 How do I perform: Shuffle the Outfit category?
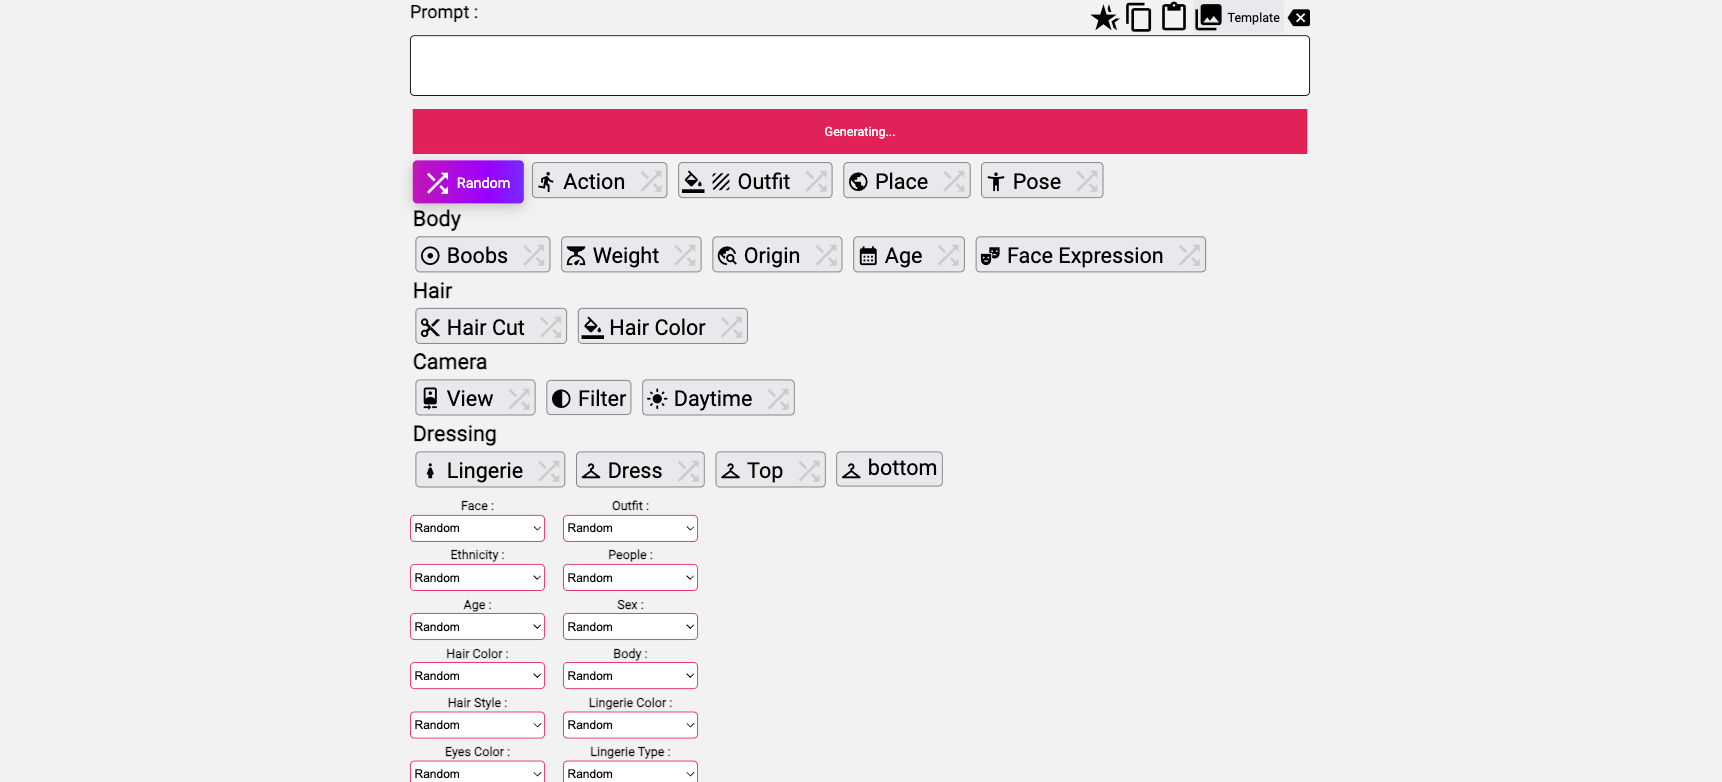[816, 181]
